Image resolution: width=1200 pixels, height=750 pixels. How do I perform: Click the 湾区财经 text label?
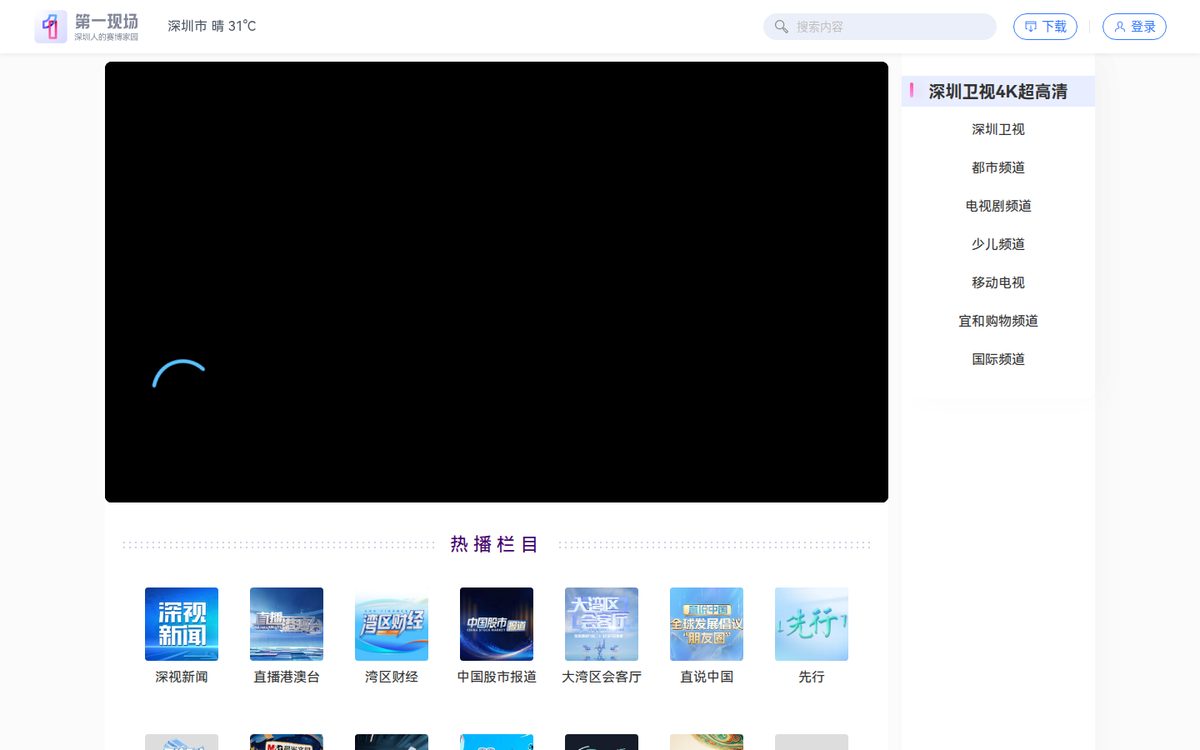tap(391, 677)
